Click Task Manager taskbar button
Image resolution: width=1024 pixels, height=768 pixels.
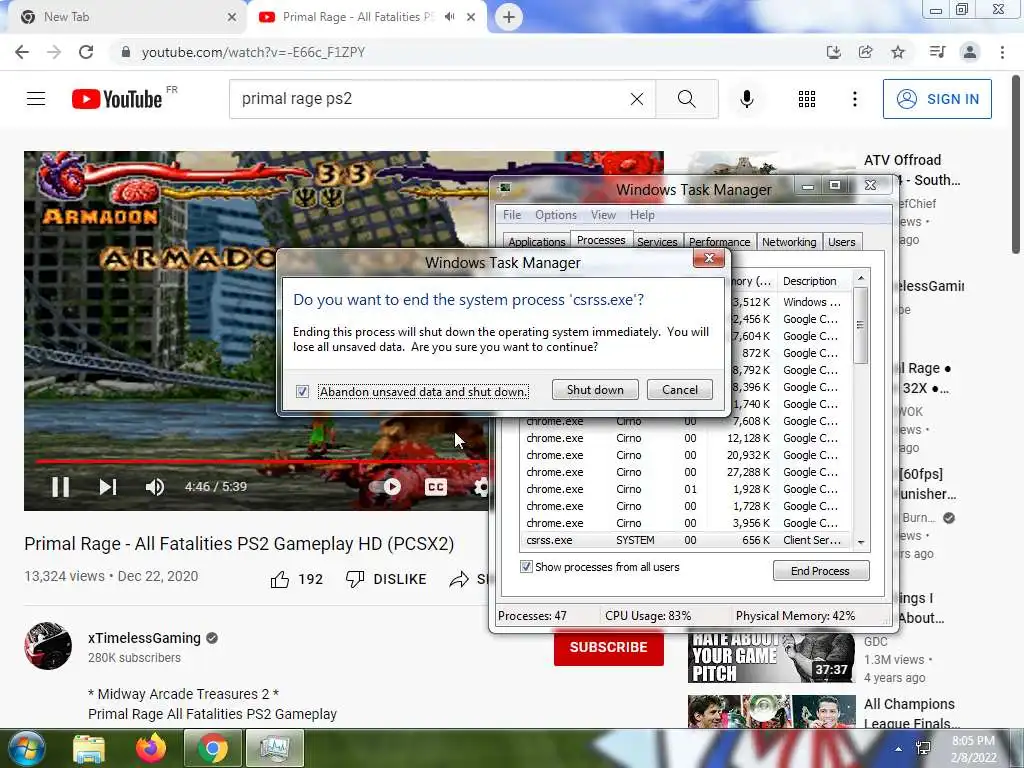[274, 748]
